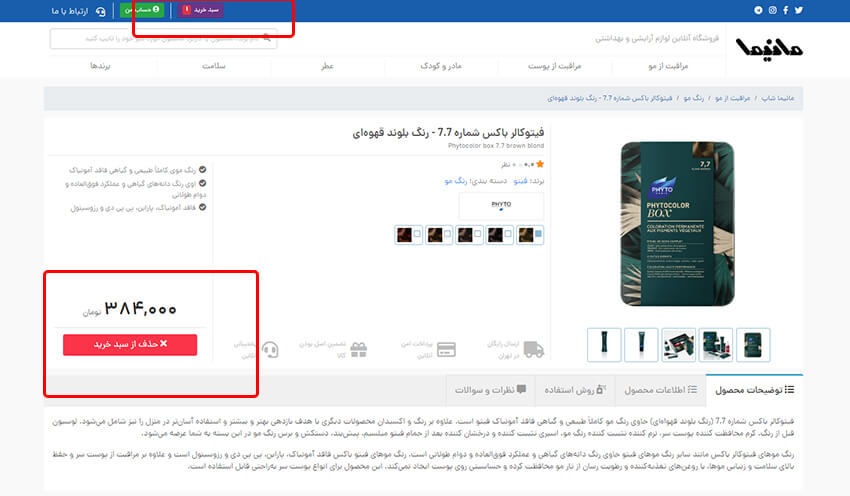The image size is (850, 496).
Task: Open the مراقبت از مو menu item
Action: tap(668, 66)
